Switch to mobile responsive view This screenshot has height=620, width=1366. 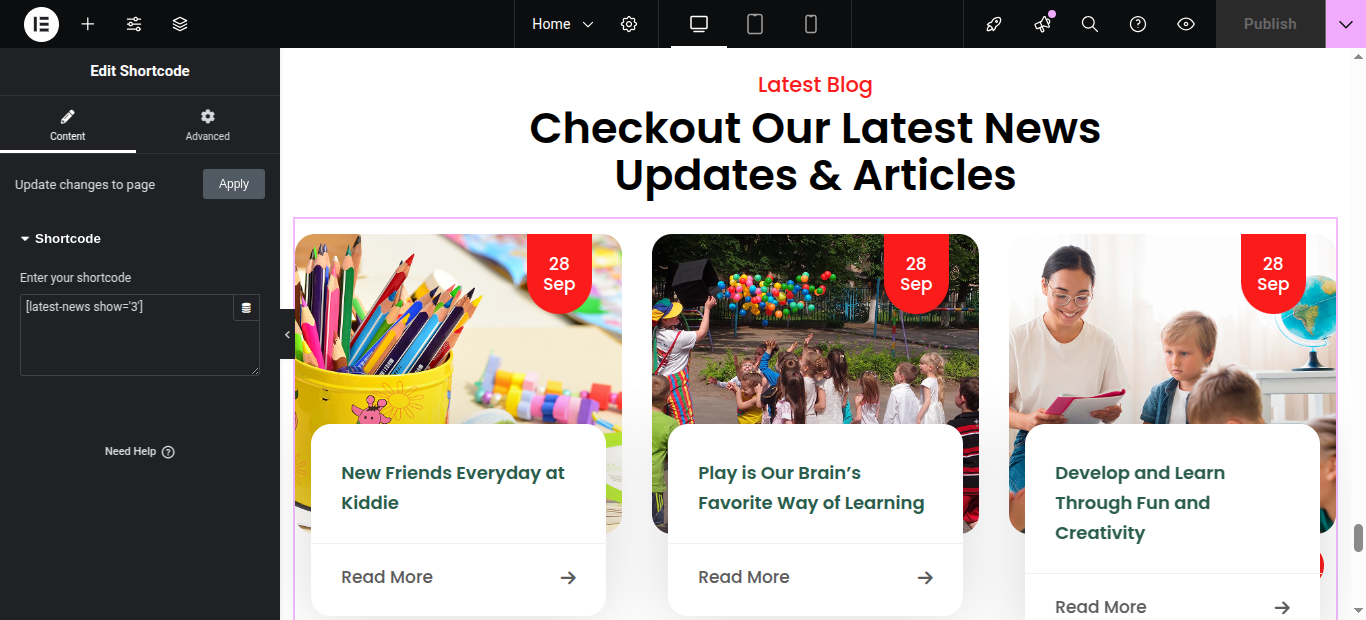pyautogui.click(x=811, y=24)
